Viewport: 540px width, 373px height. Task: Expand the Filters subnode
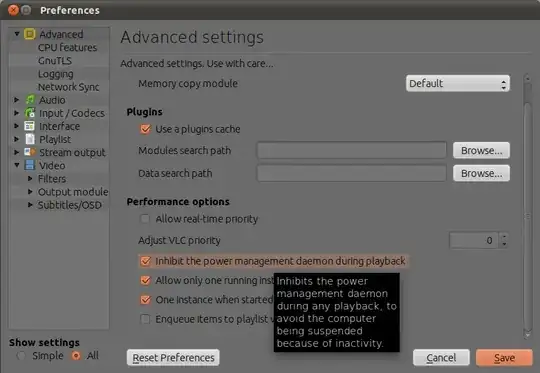tap(30, 178)
